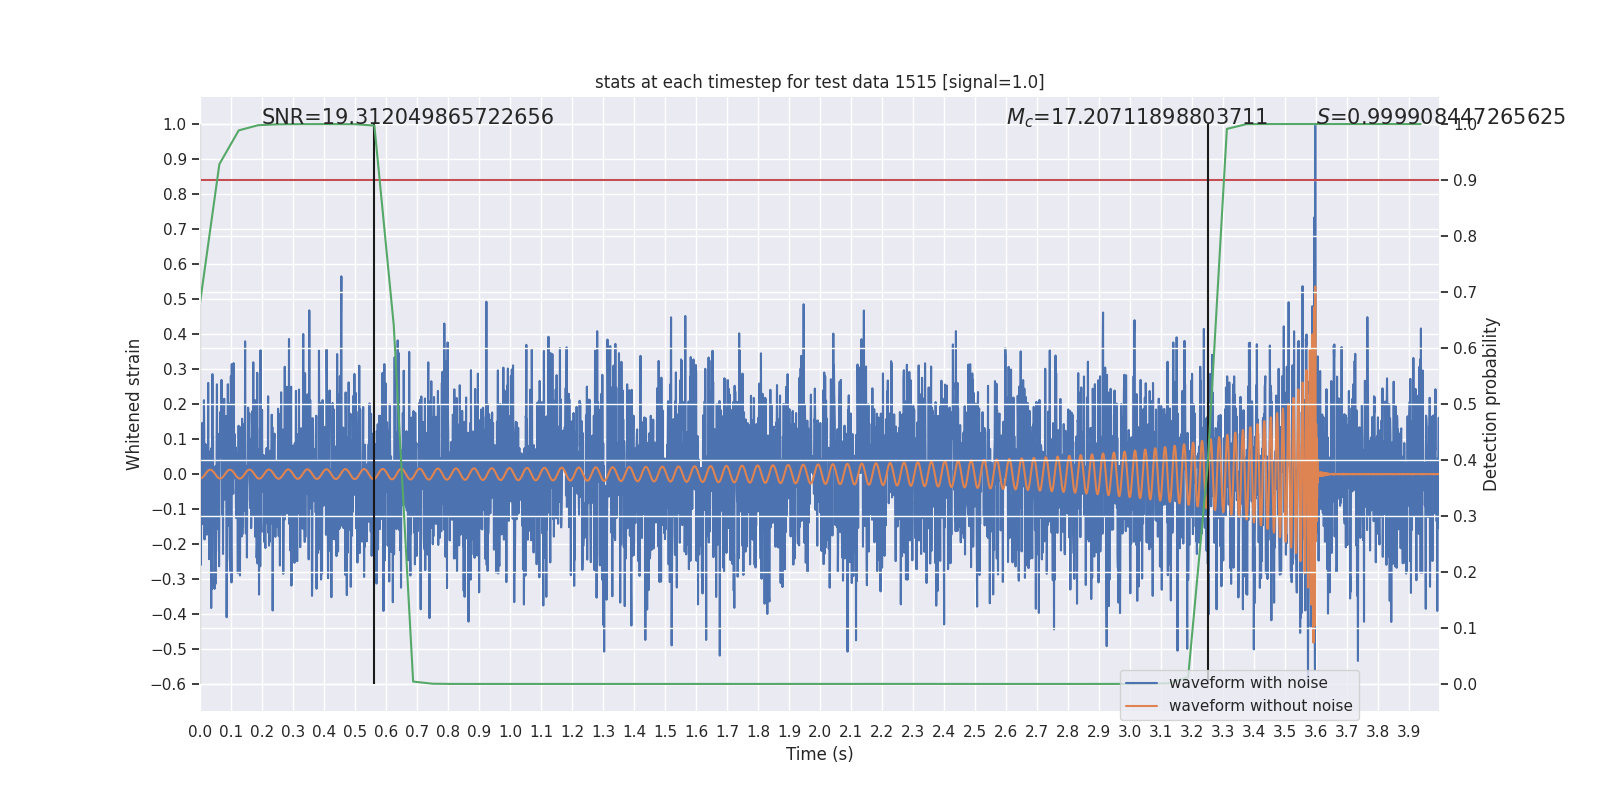Click the 'waveform without noise' legend label
This screenshot has height=800, width=1600.
point(1260,706)
